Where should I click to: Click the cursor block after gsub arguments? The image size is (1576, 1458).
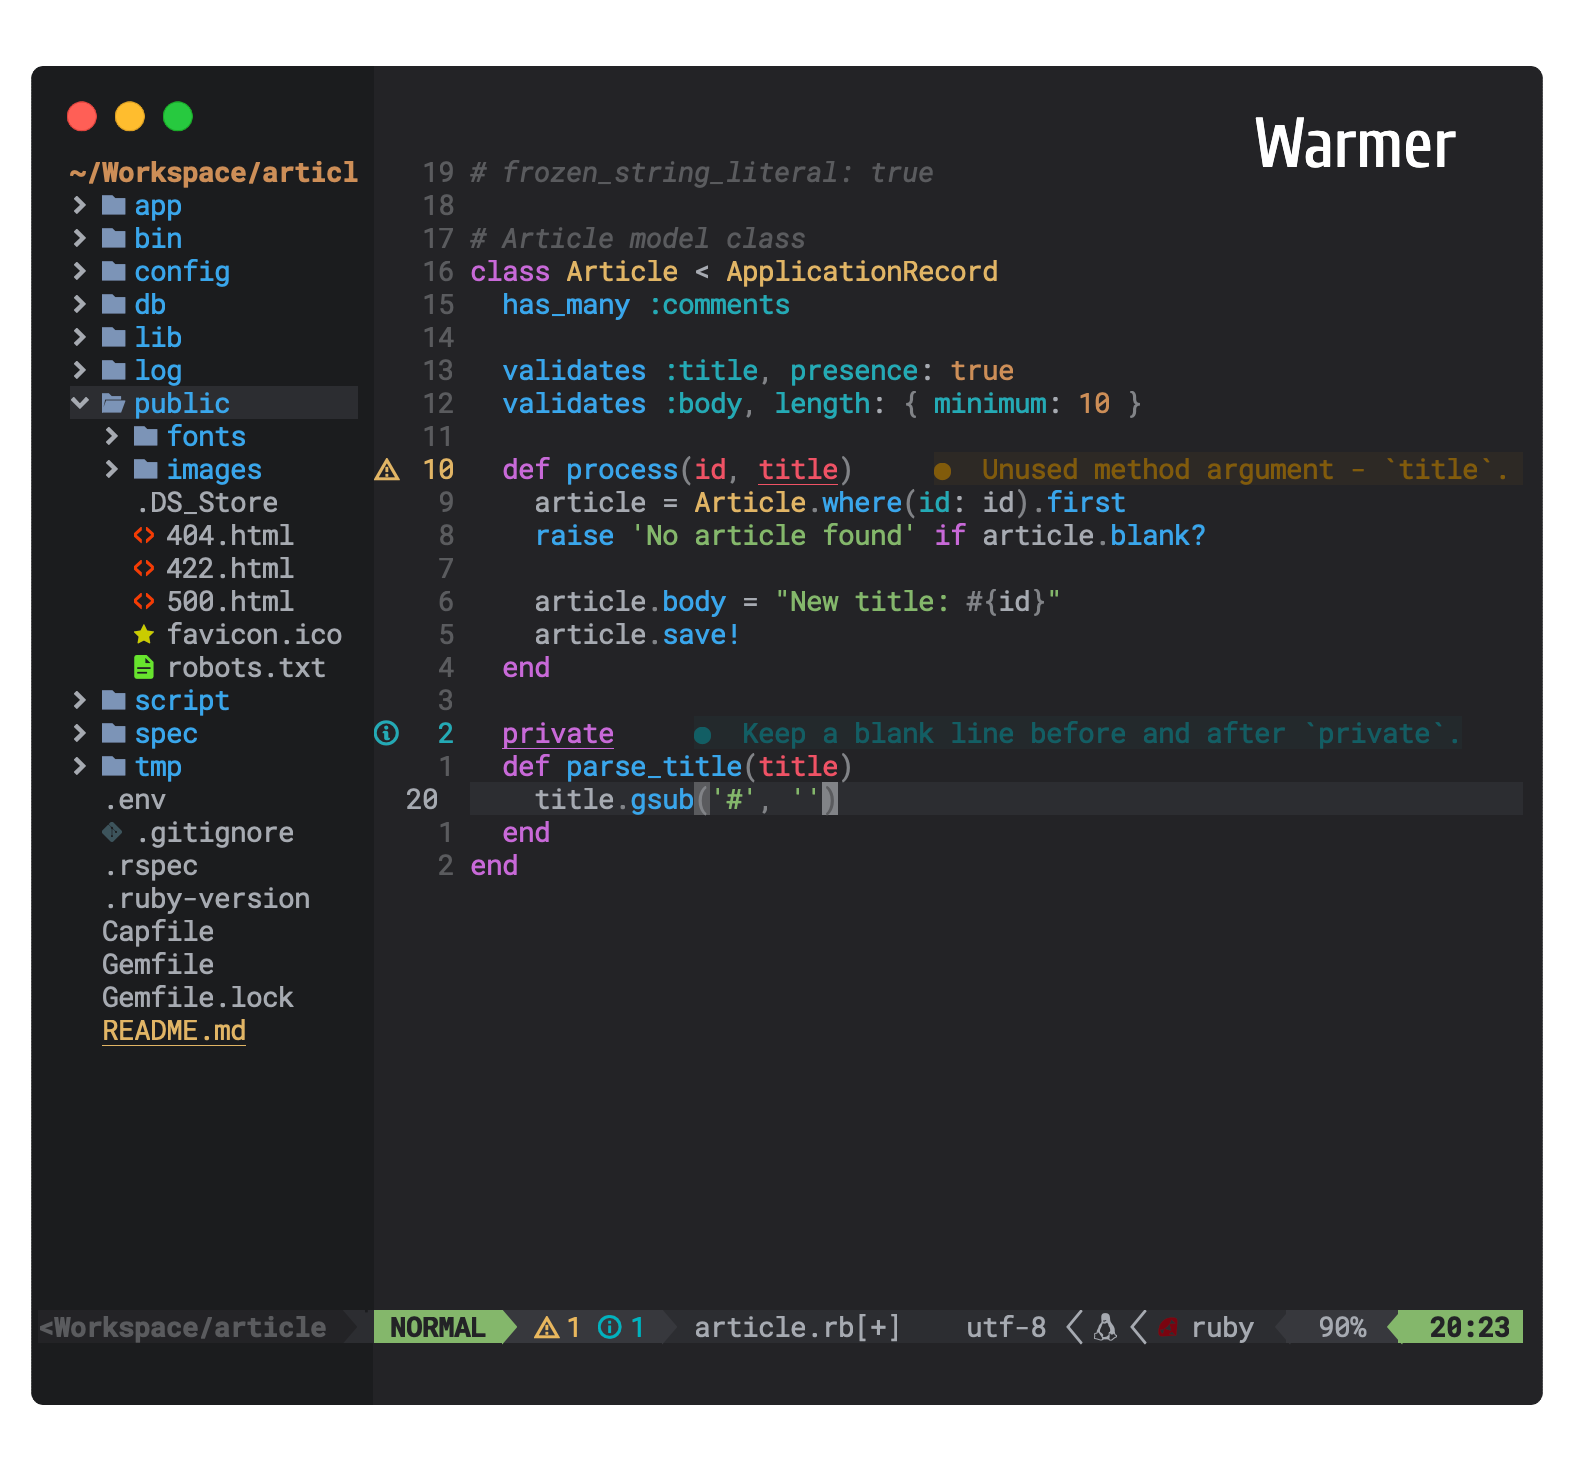pos(829,799)
